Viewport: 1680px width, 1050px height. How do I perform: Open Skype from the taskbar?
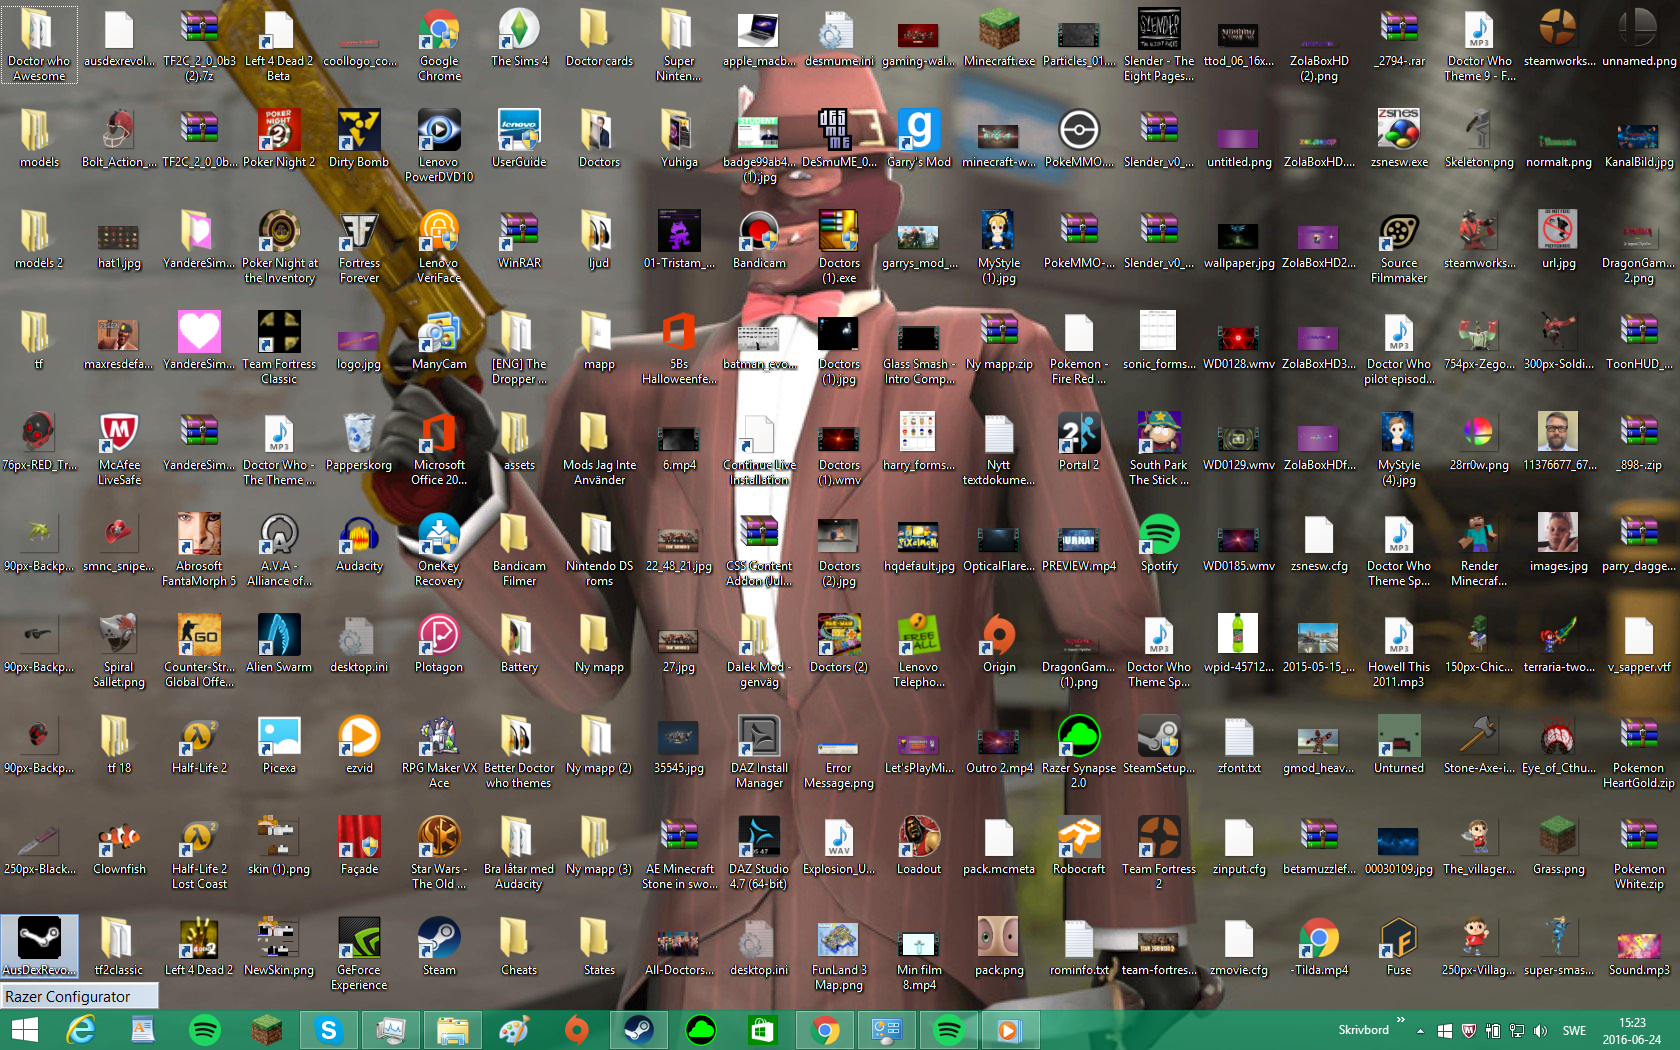point(328,1030)
